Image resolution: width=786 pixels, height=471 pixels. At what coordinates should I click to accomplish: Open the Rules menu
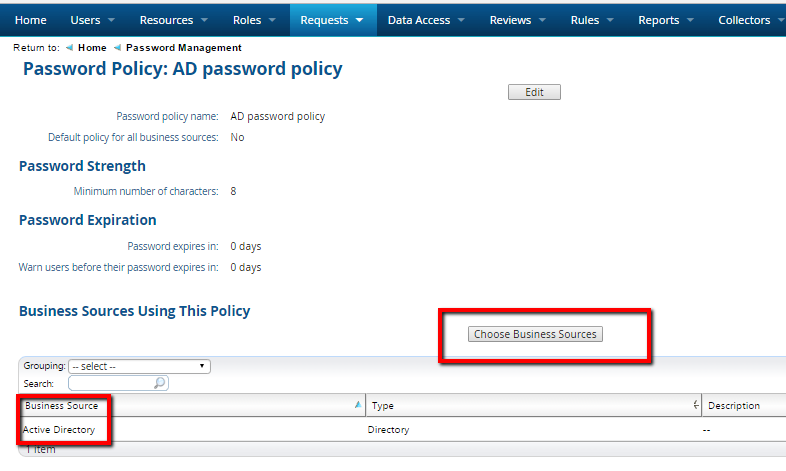593,20
